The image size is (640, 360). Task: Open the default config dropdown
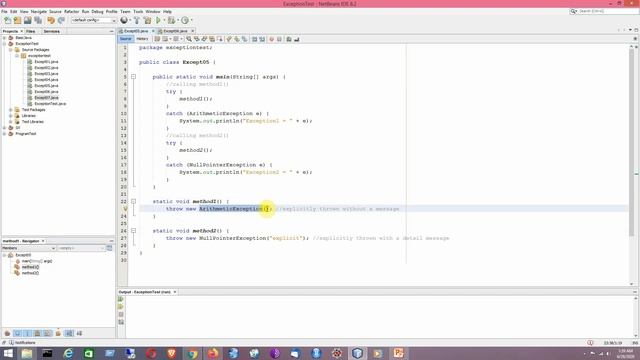click(94, 20)
